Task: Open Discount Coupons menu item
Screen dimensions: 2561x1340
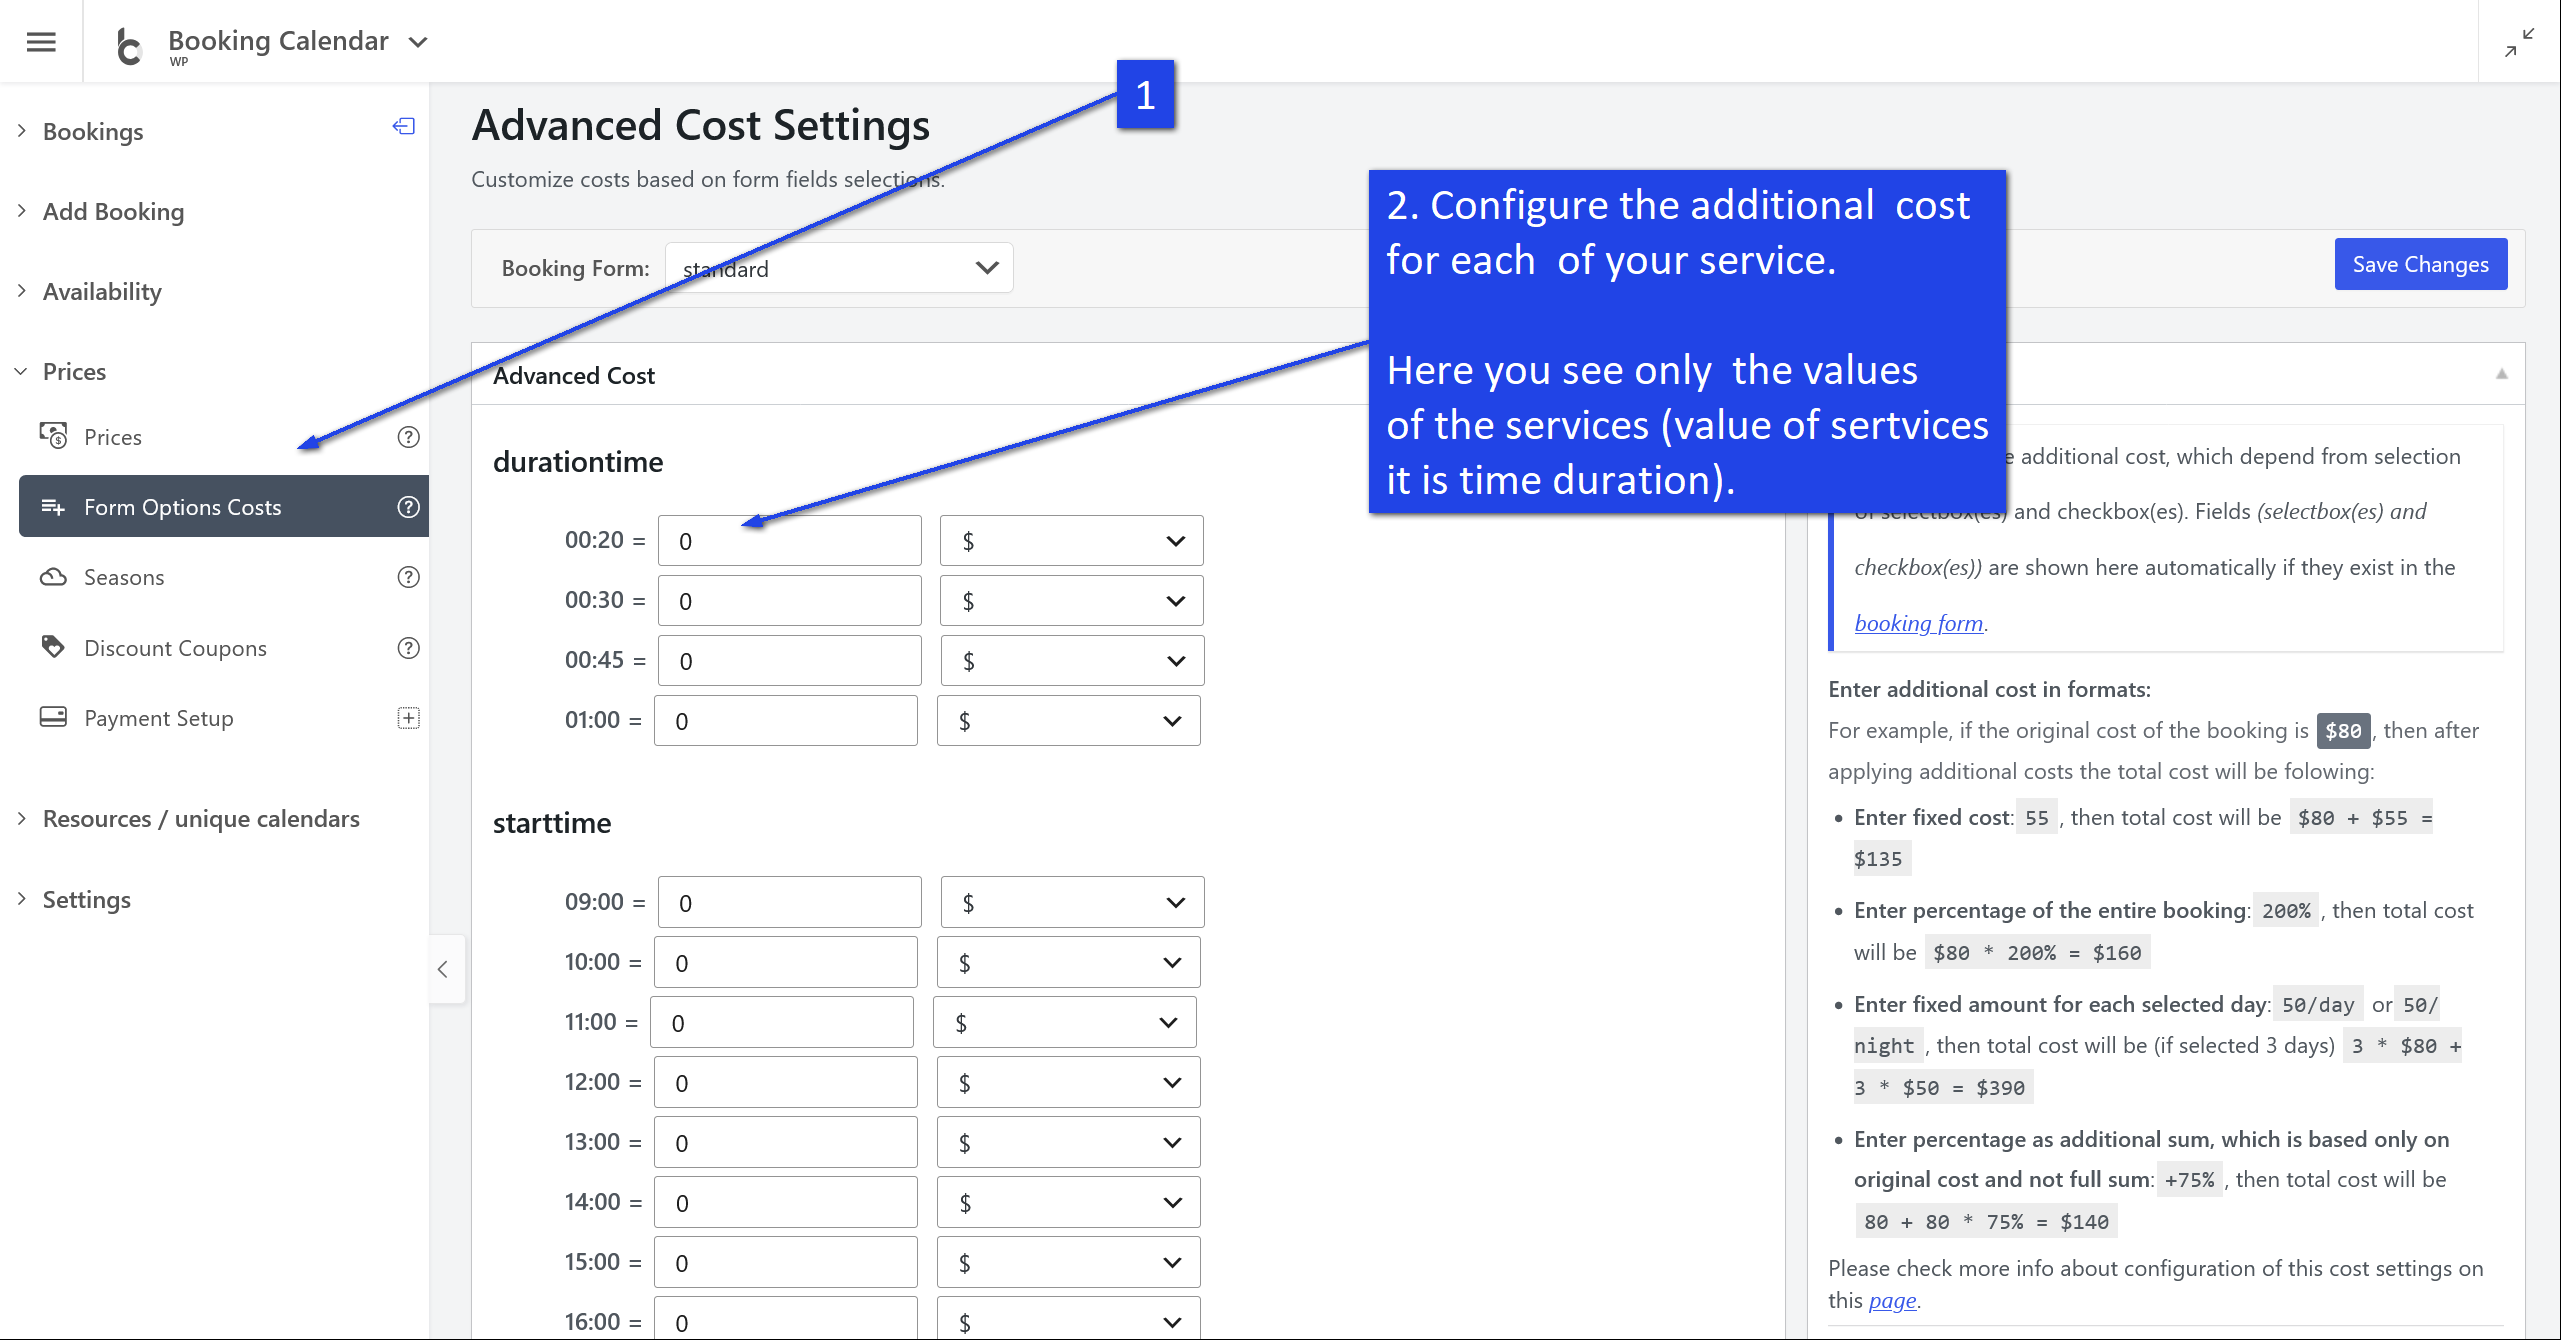Action: 175,648
